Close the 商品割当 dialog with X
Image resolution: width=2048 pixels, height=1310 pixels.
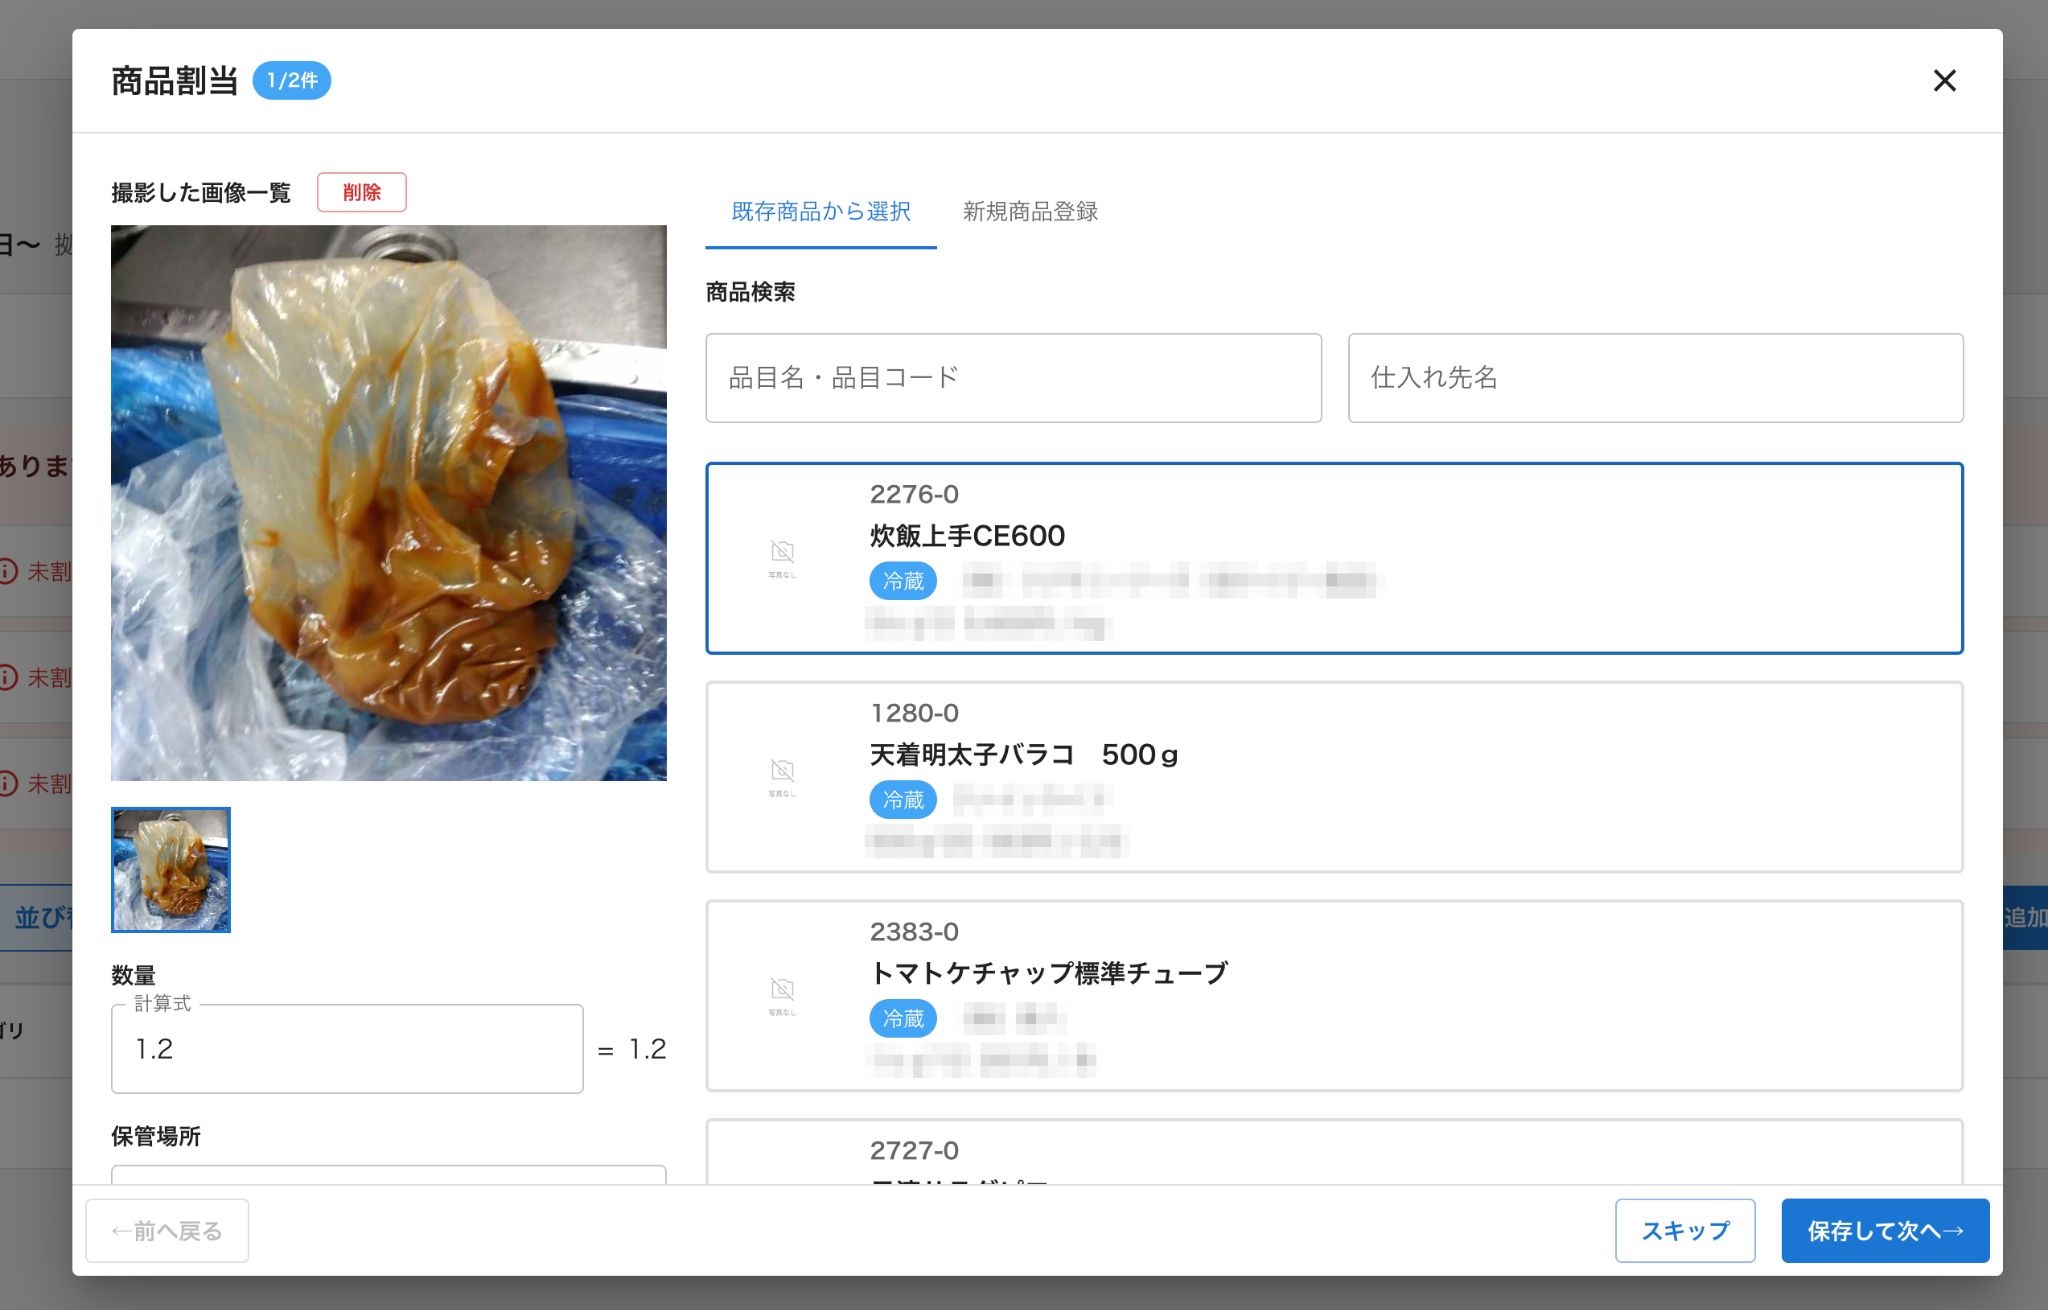(x=1944, y=81)
